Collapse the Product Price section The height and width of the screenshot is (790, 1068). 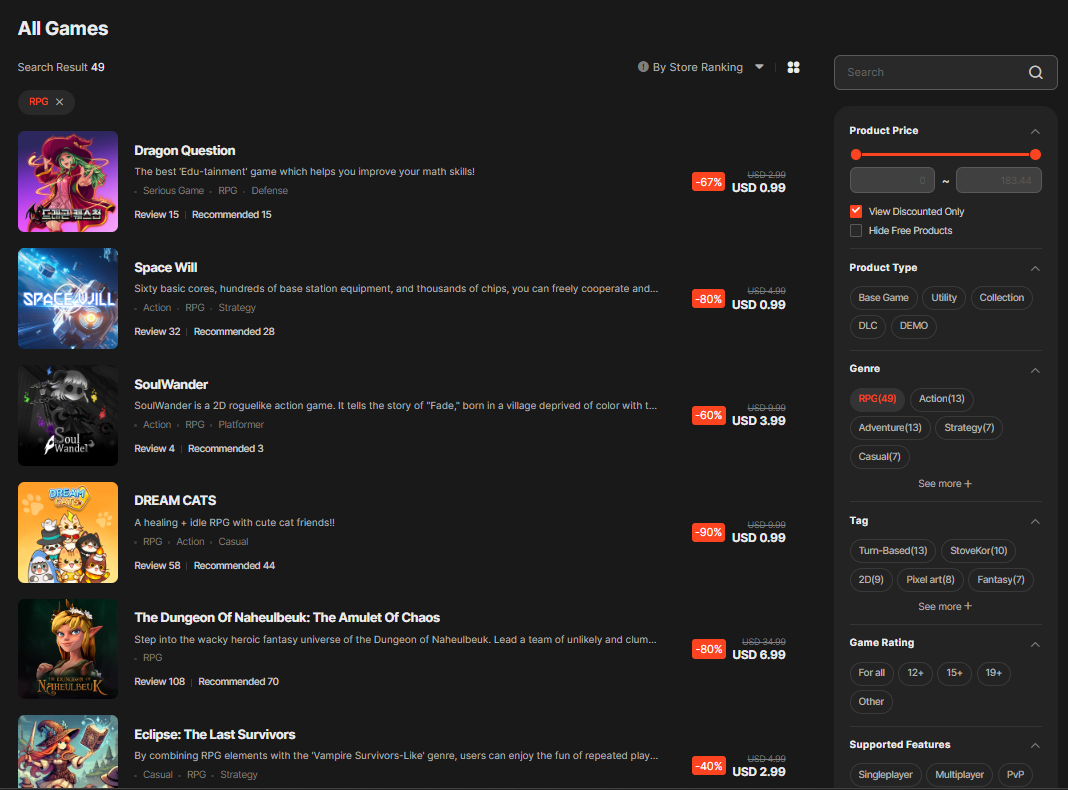click(x=1035, y=131)
